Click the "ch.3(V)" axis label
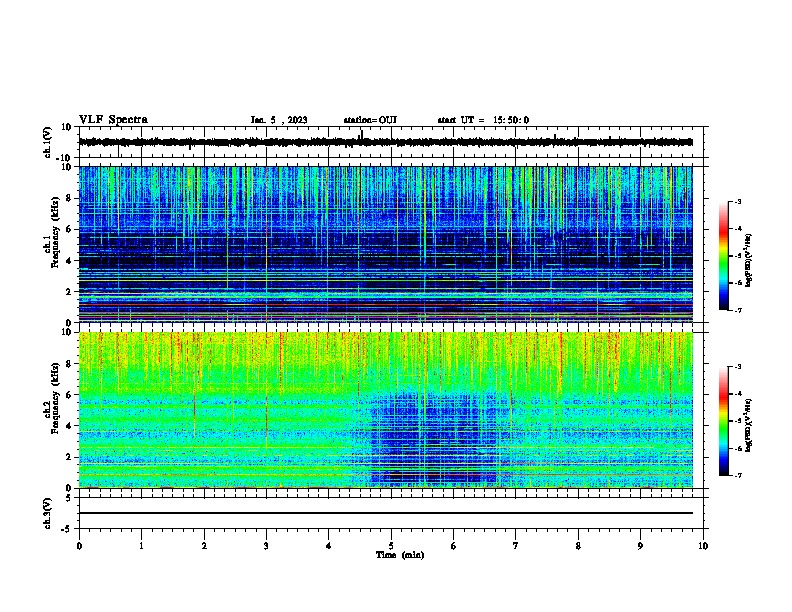 pyautogui.click(x=48, y=513)
